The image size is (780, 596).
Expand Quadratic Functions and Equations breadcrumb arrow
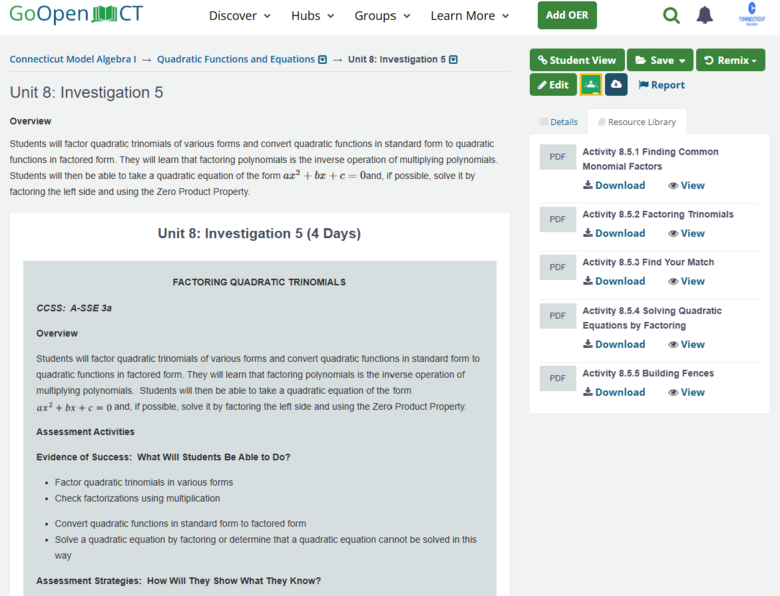click(322, 60)
